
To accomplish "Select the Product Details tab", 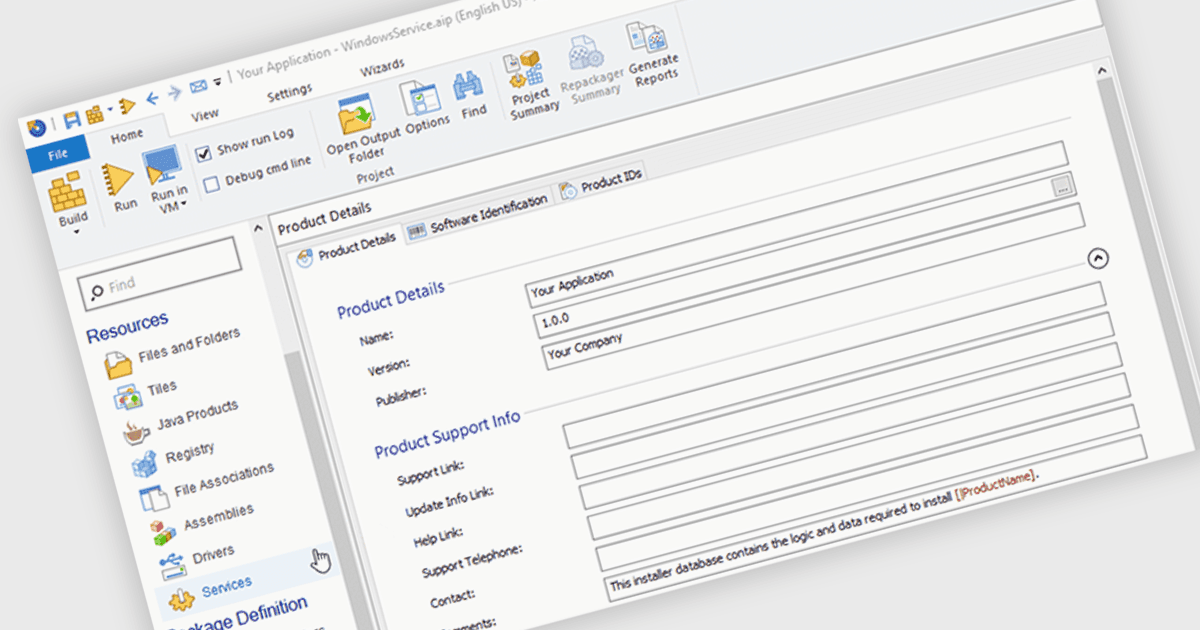I will pyautogui.click(x=348, y=248).
